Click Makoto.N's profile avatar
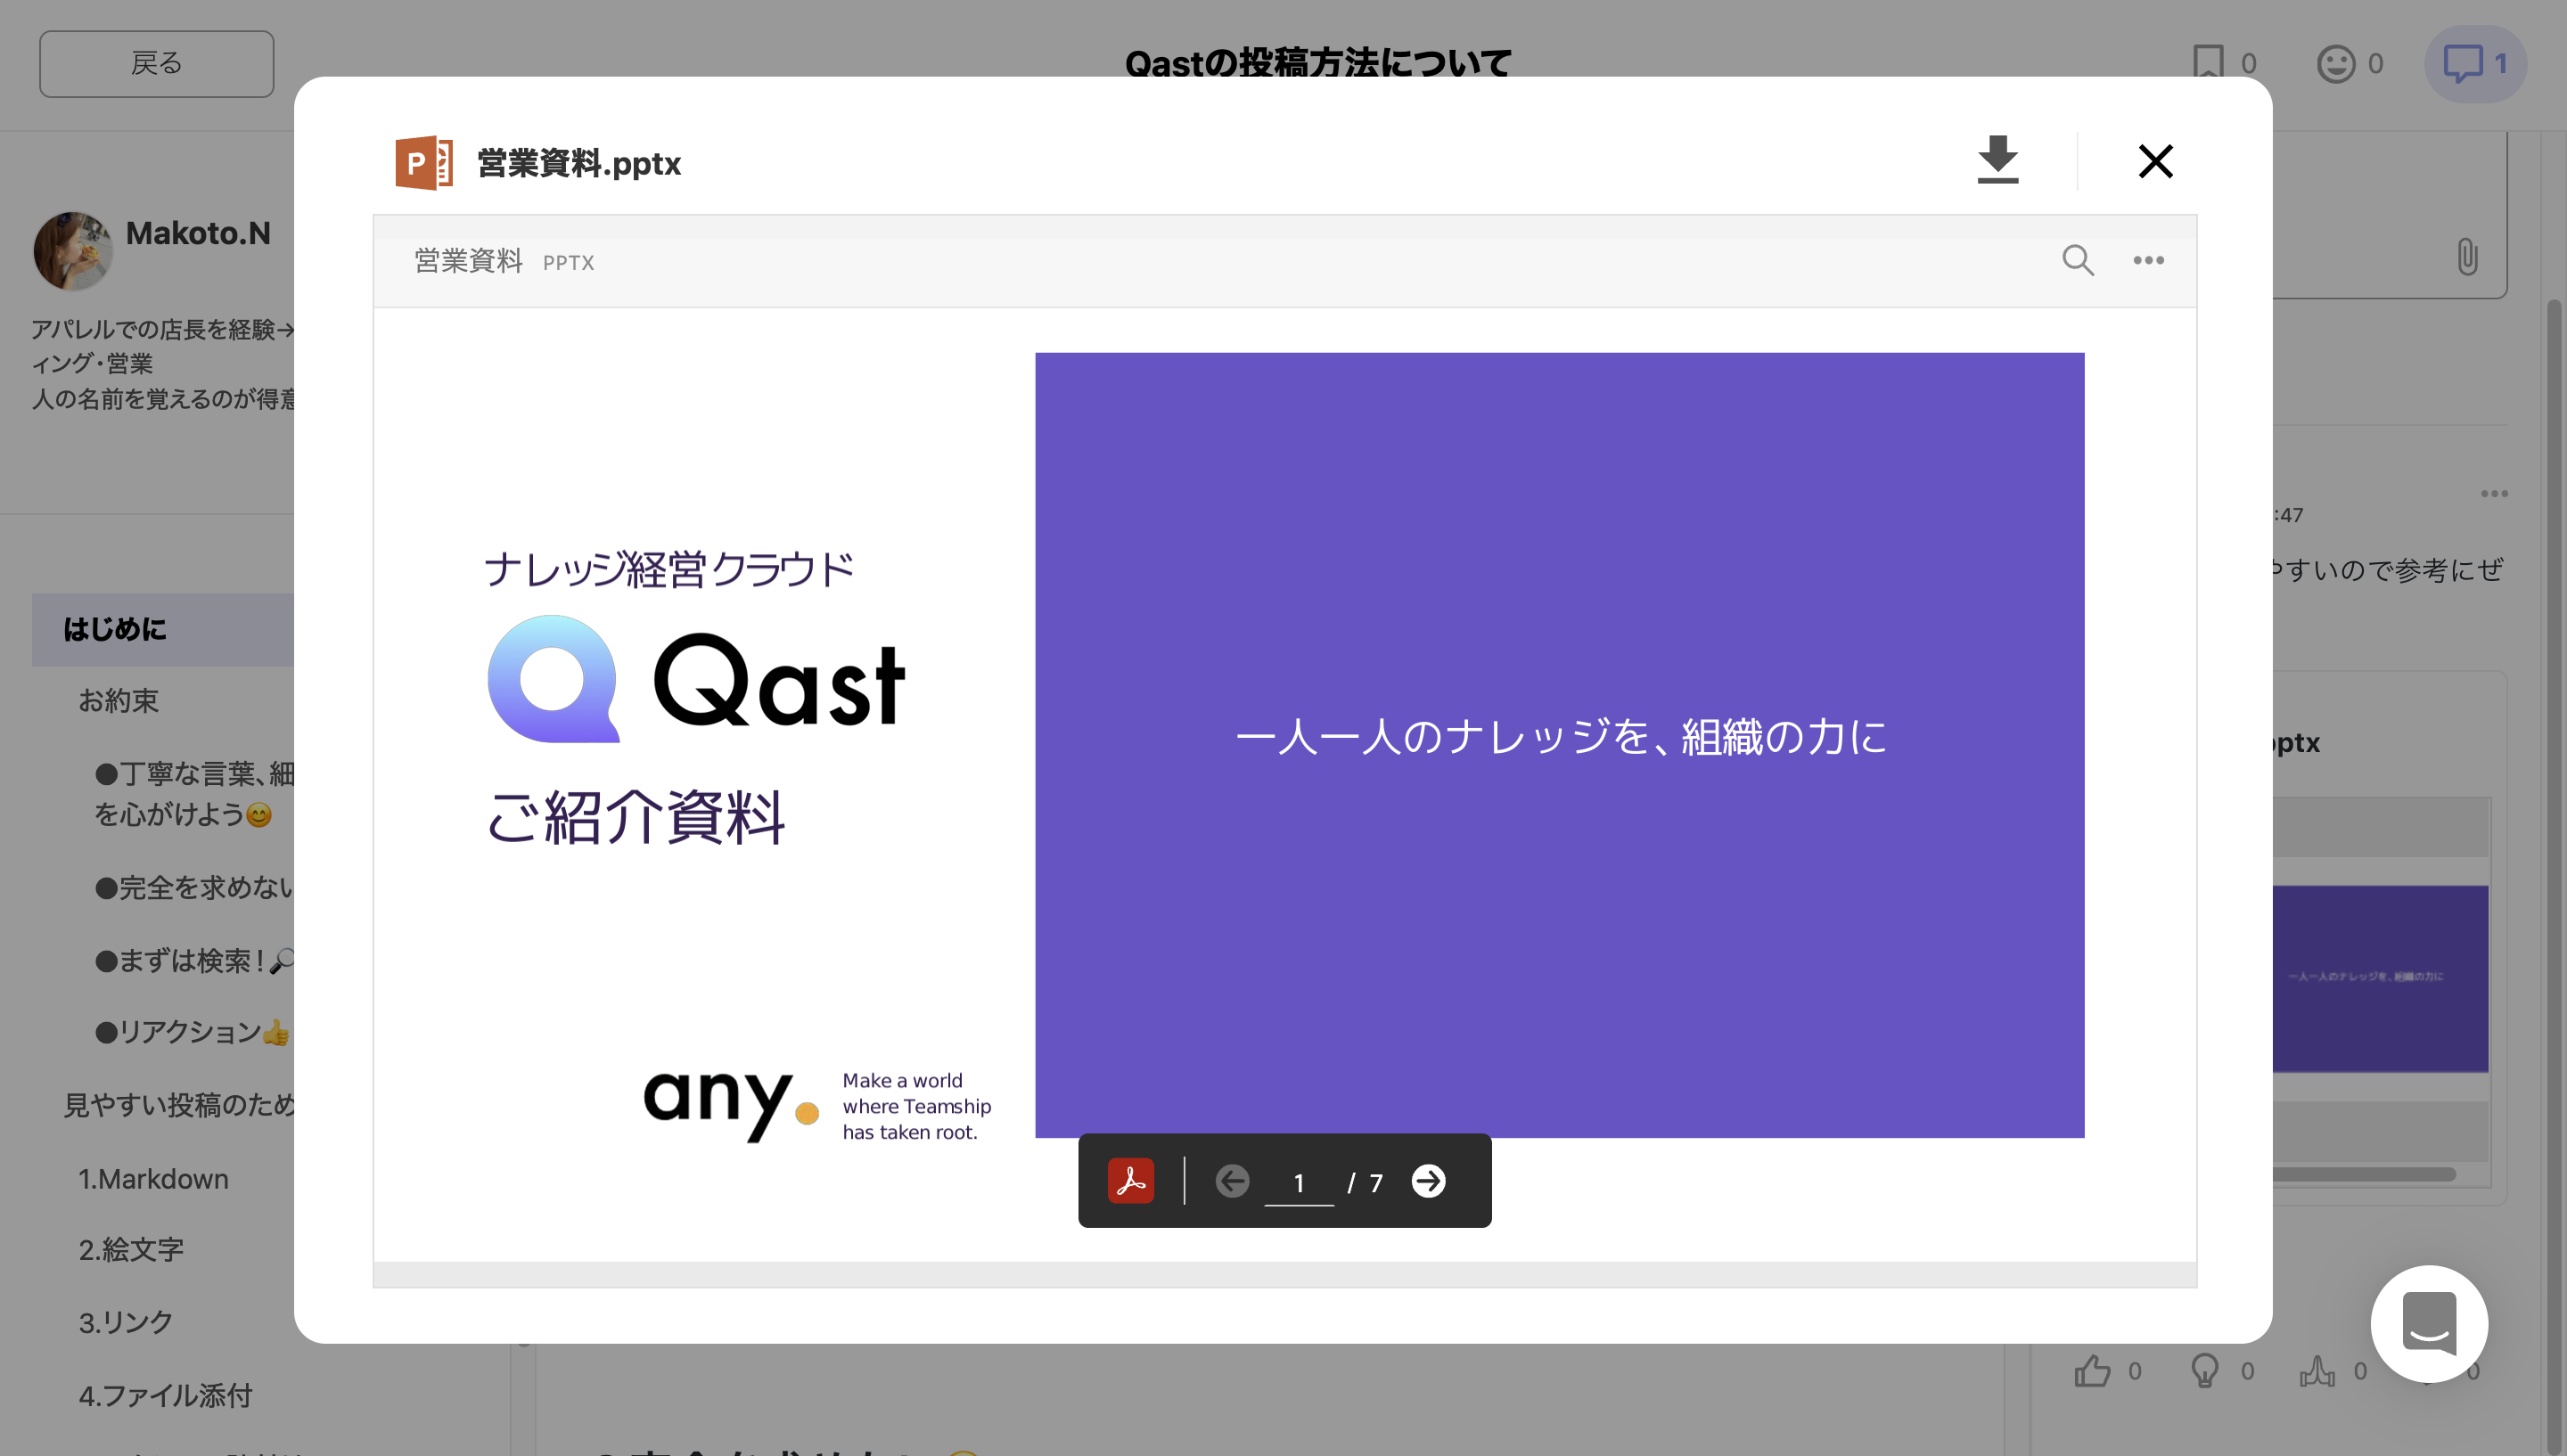The height and width of the screenshot is (1456, 2567). (73, 250)
